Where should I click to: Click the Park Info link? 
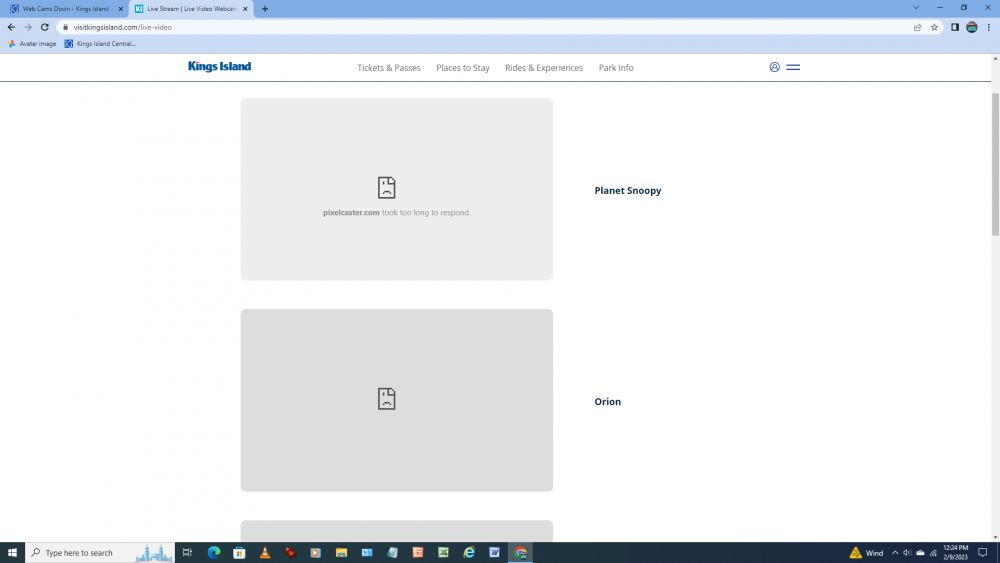click(616, 68)
